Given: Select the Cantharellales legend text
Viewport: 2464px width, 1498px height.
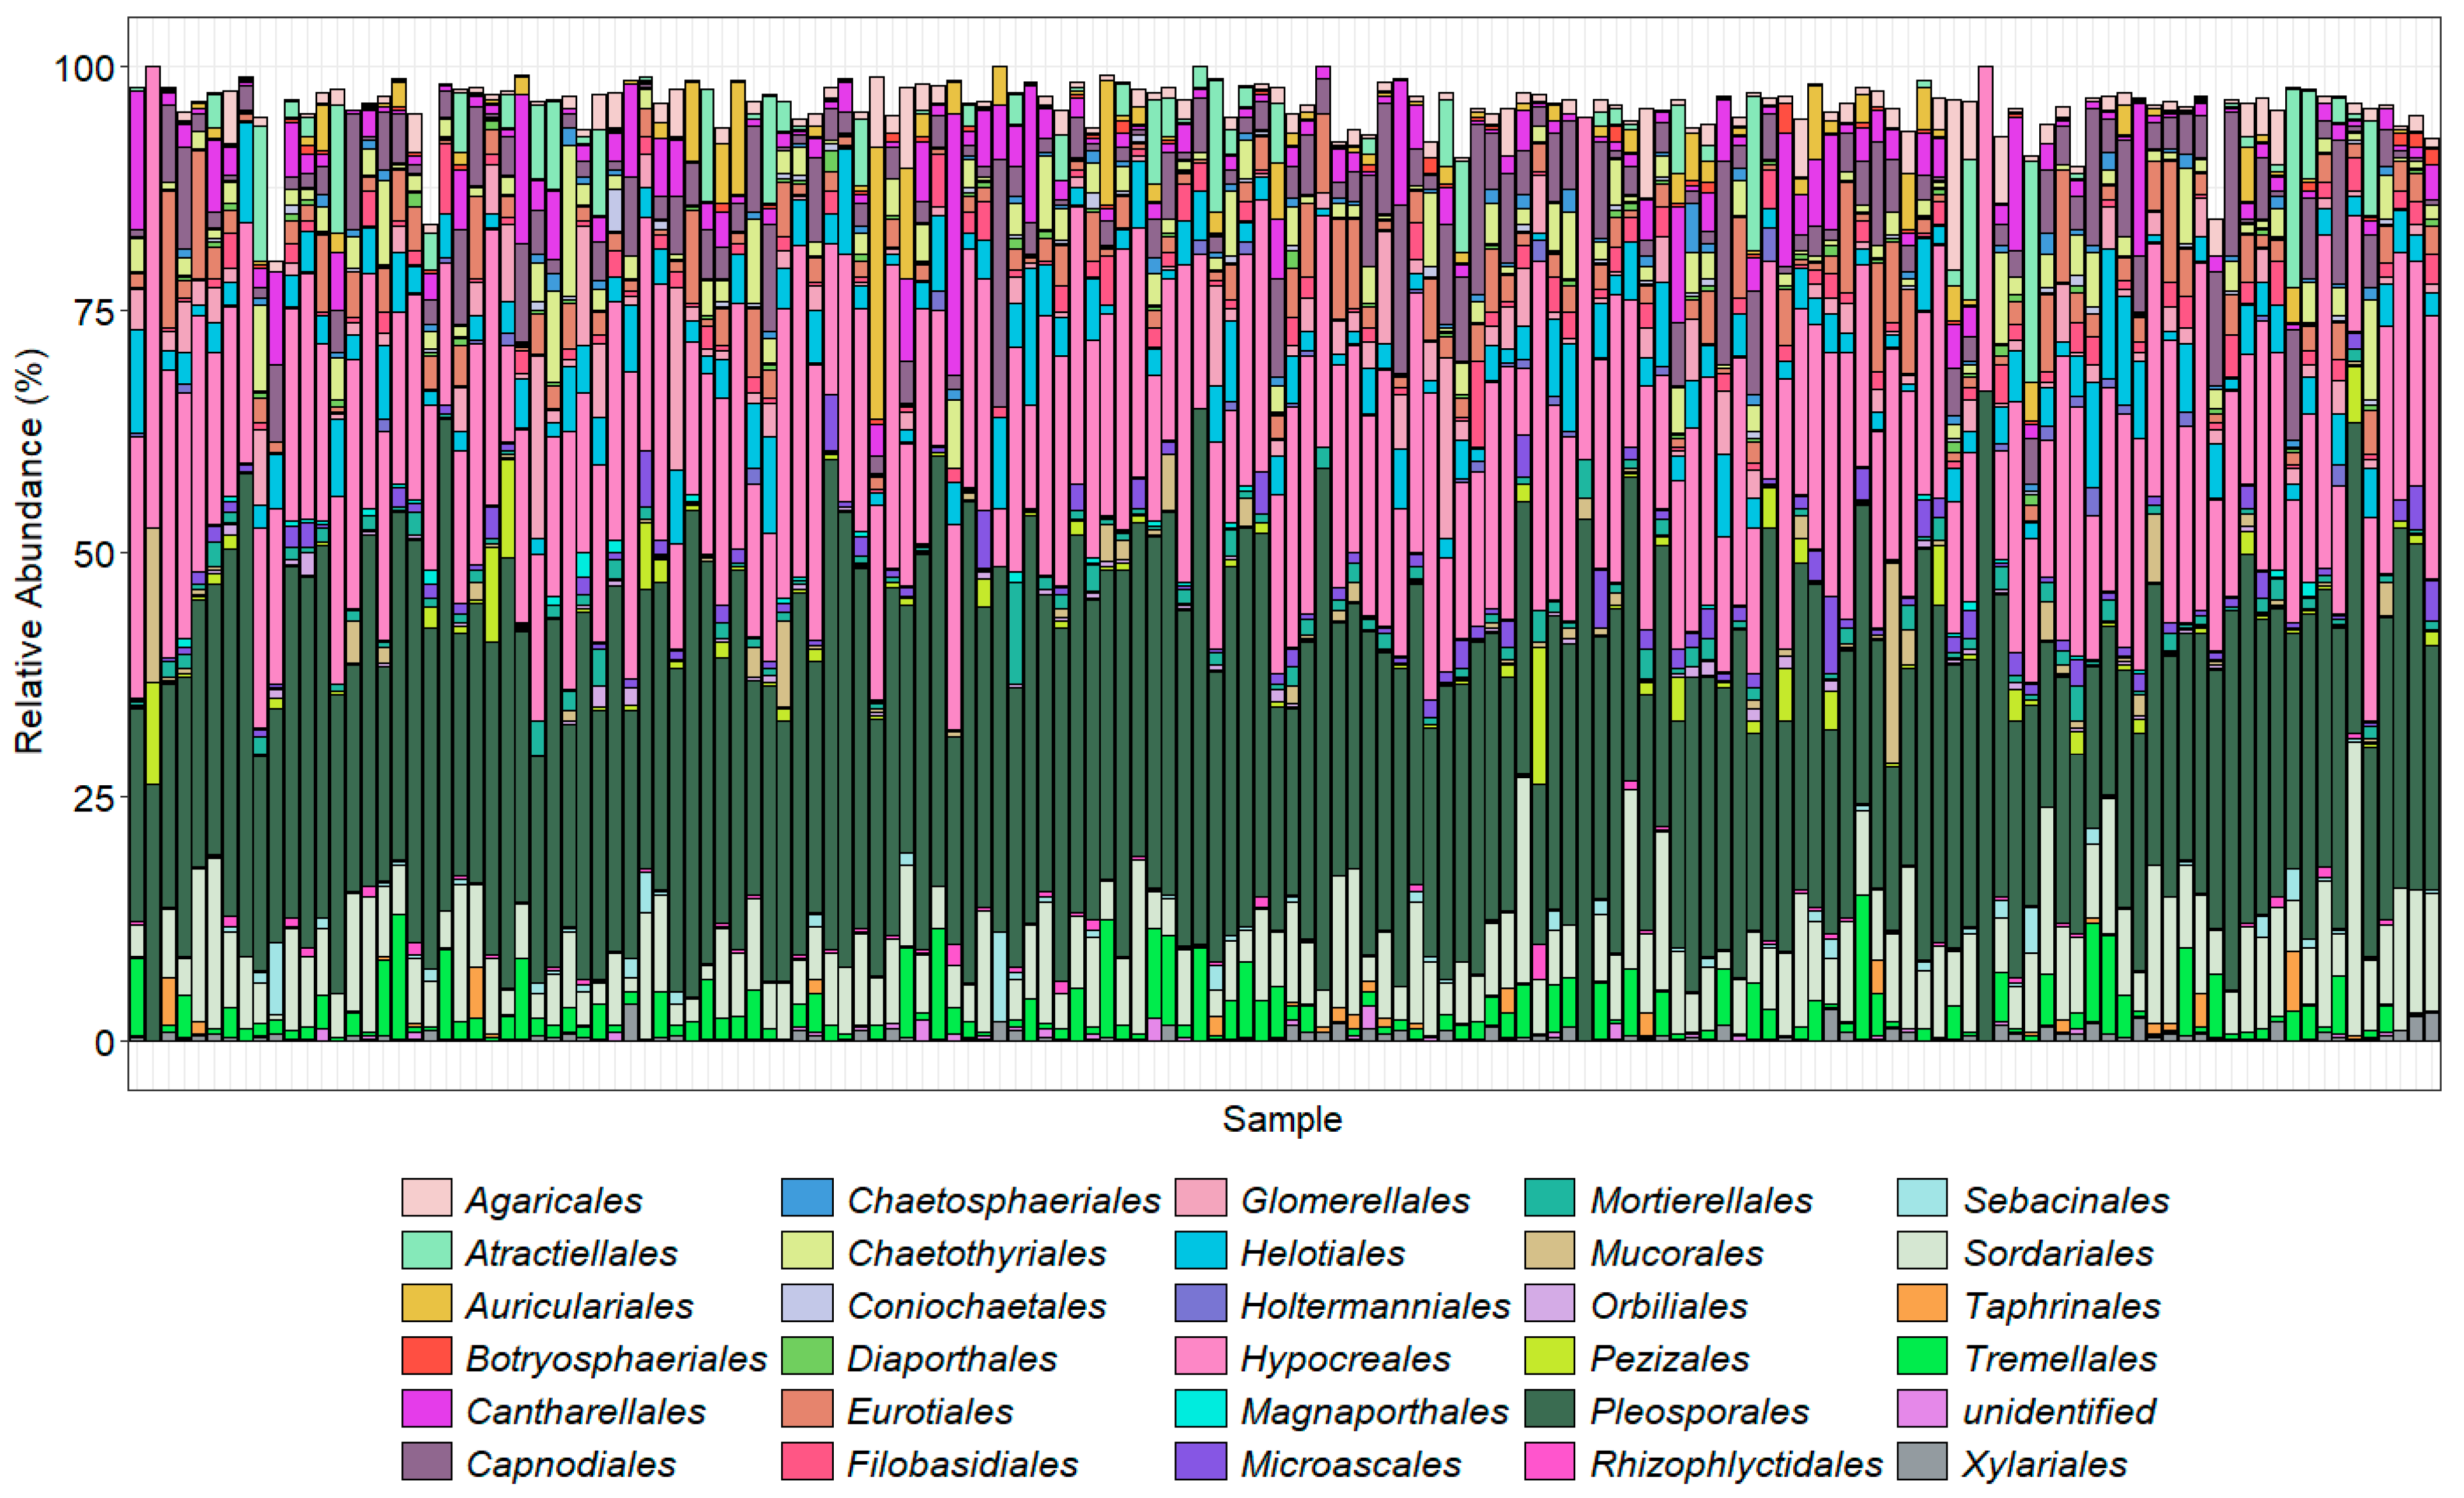Looking at the screenshot, I should [586, 1411].
